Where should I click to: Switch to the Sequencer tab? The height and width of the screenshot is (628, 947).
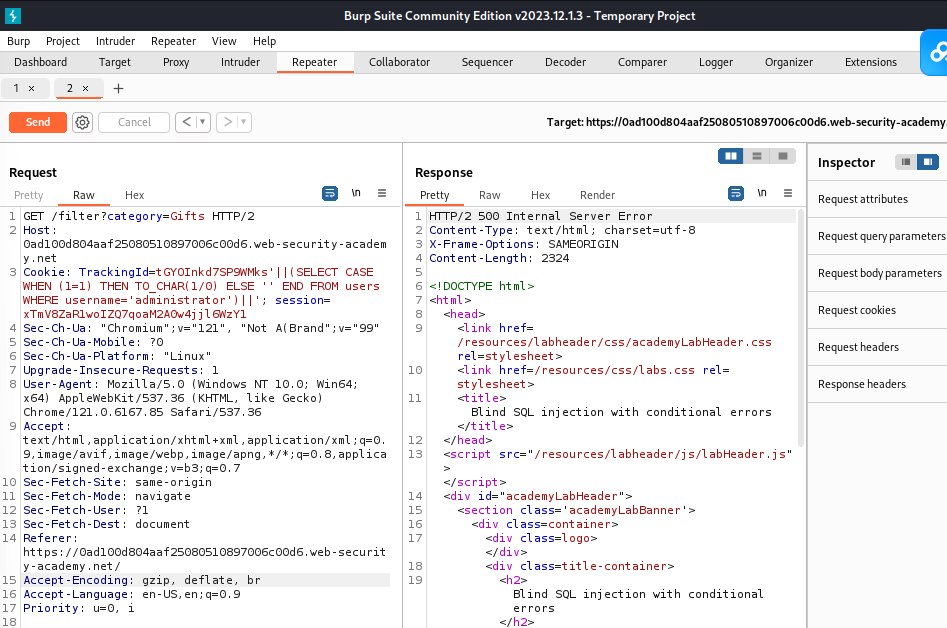(487, 62)
